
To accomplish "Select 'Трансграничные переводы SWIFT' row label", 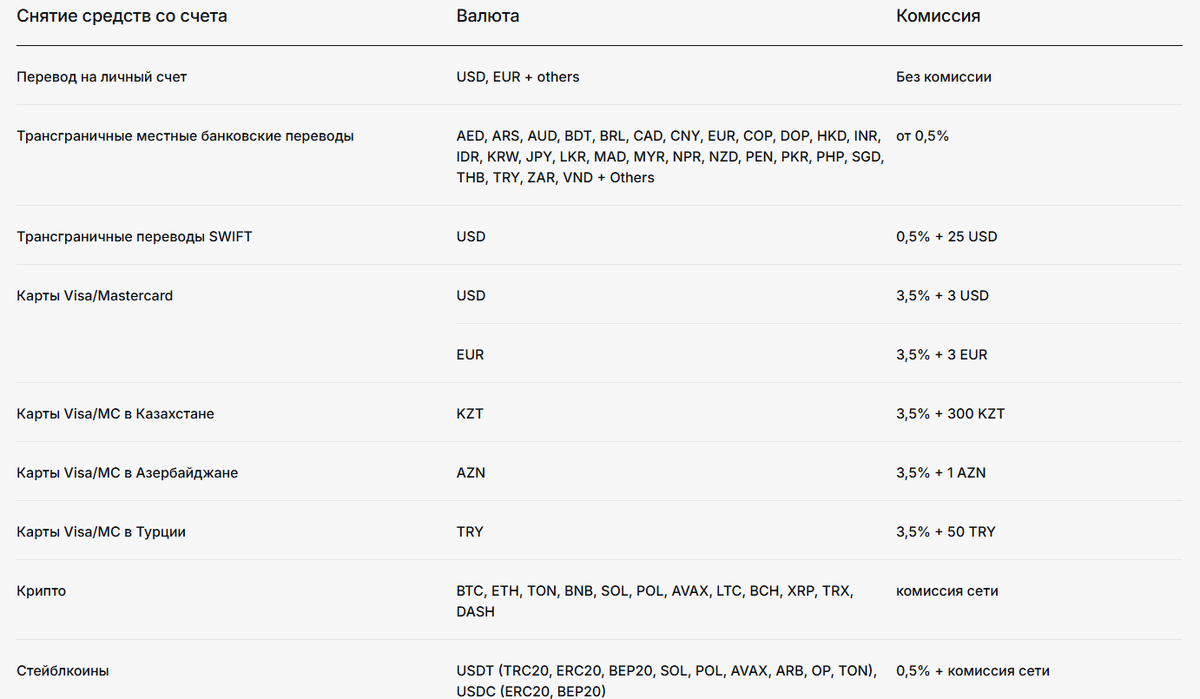I will point(134,237).
